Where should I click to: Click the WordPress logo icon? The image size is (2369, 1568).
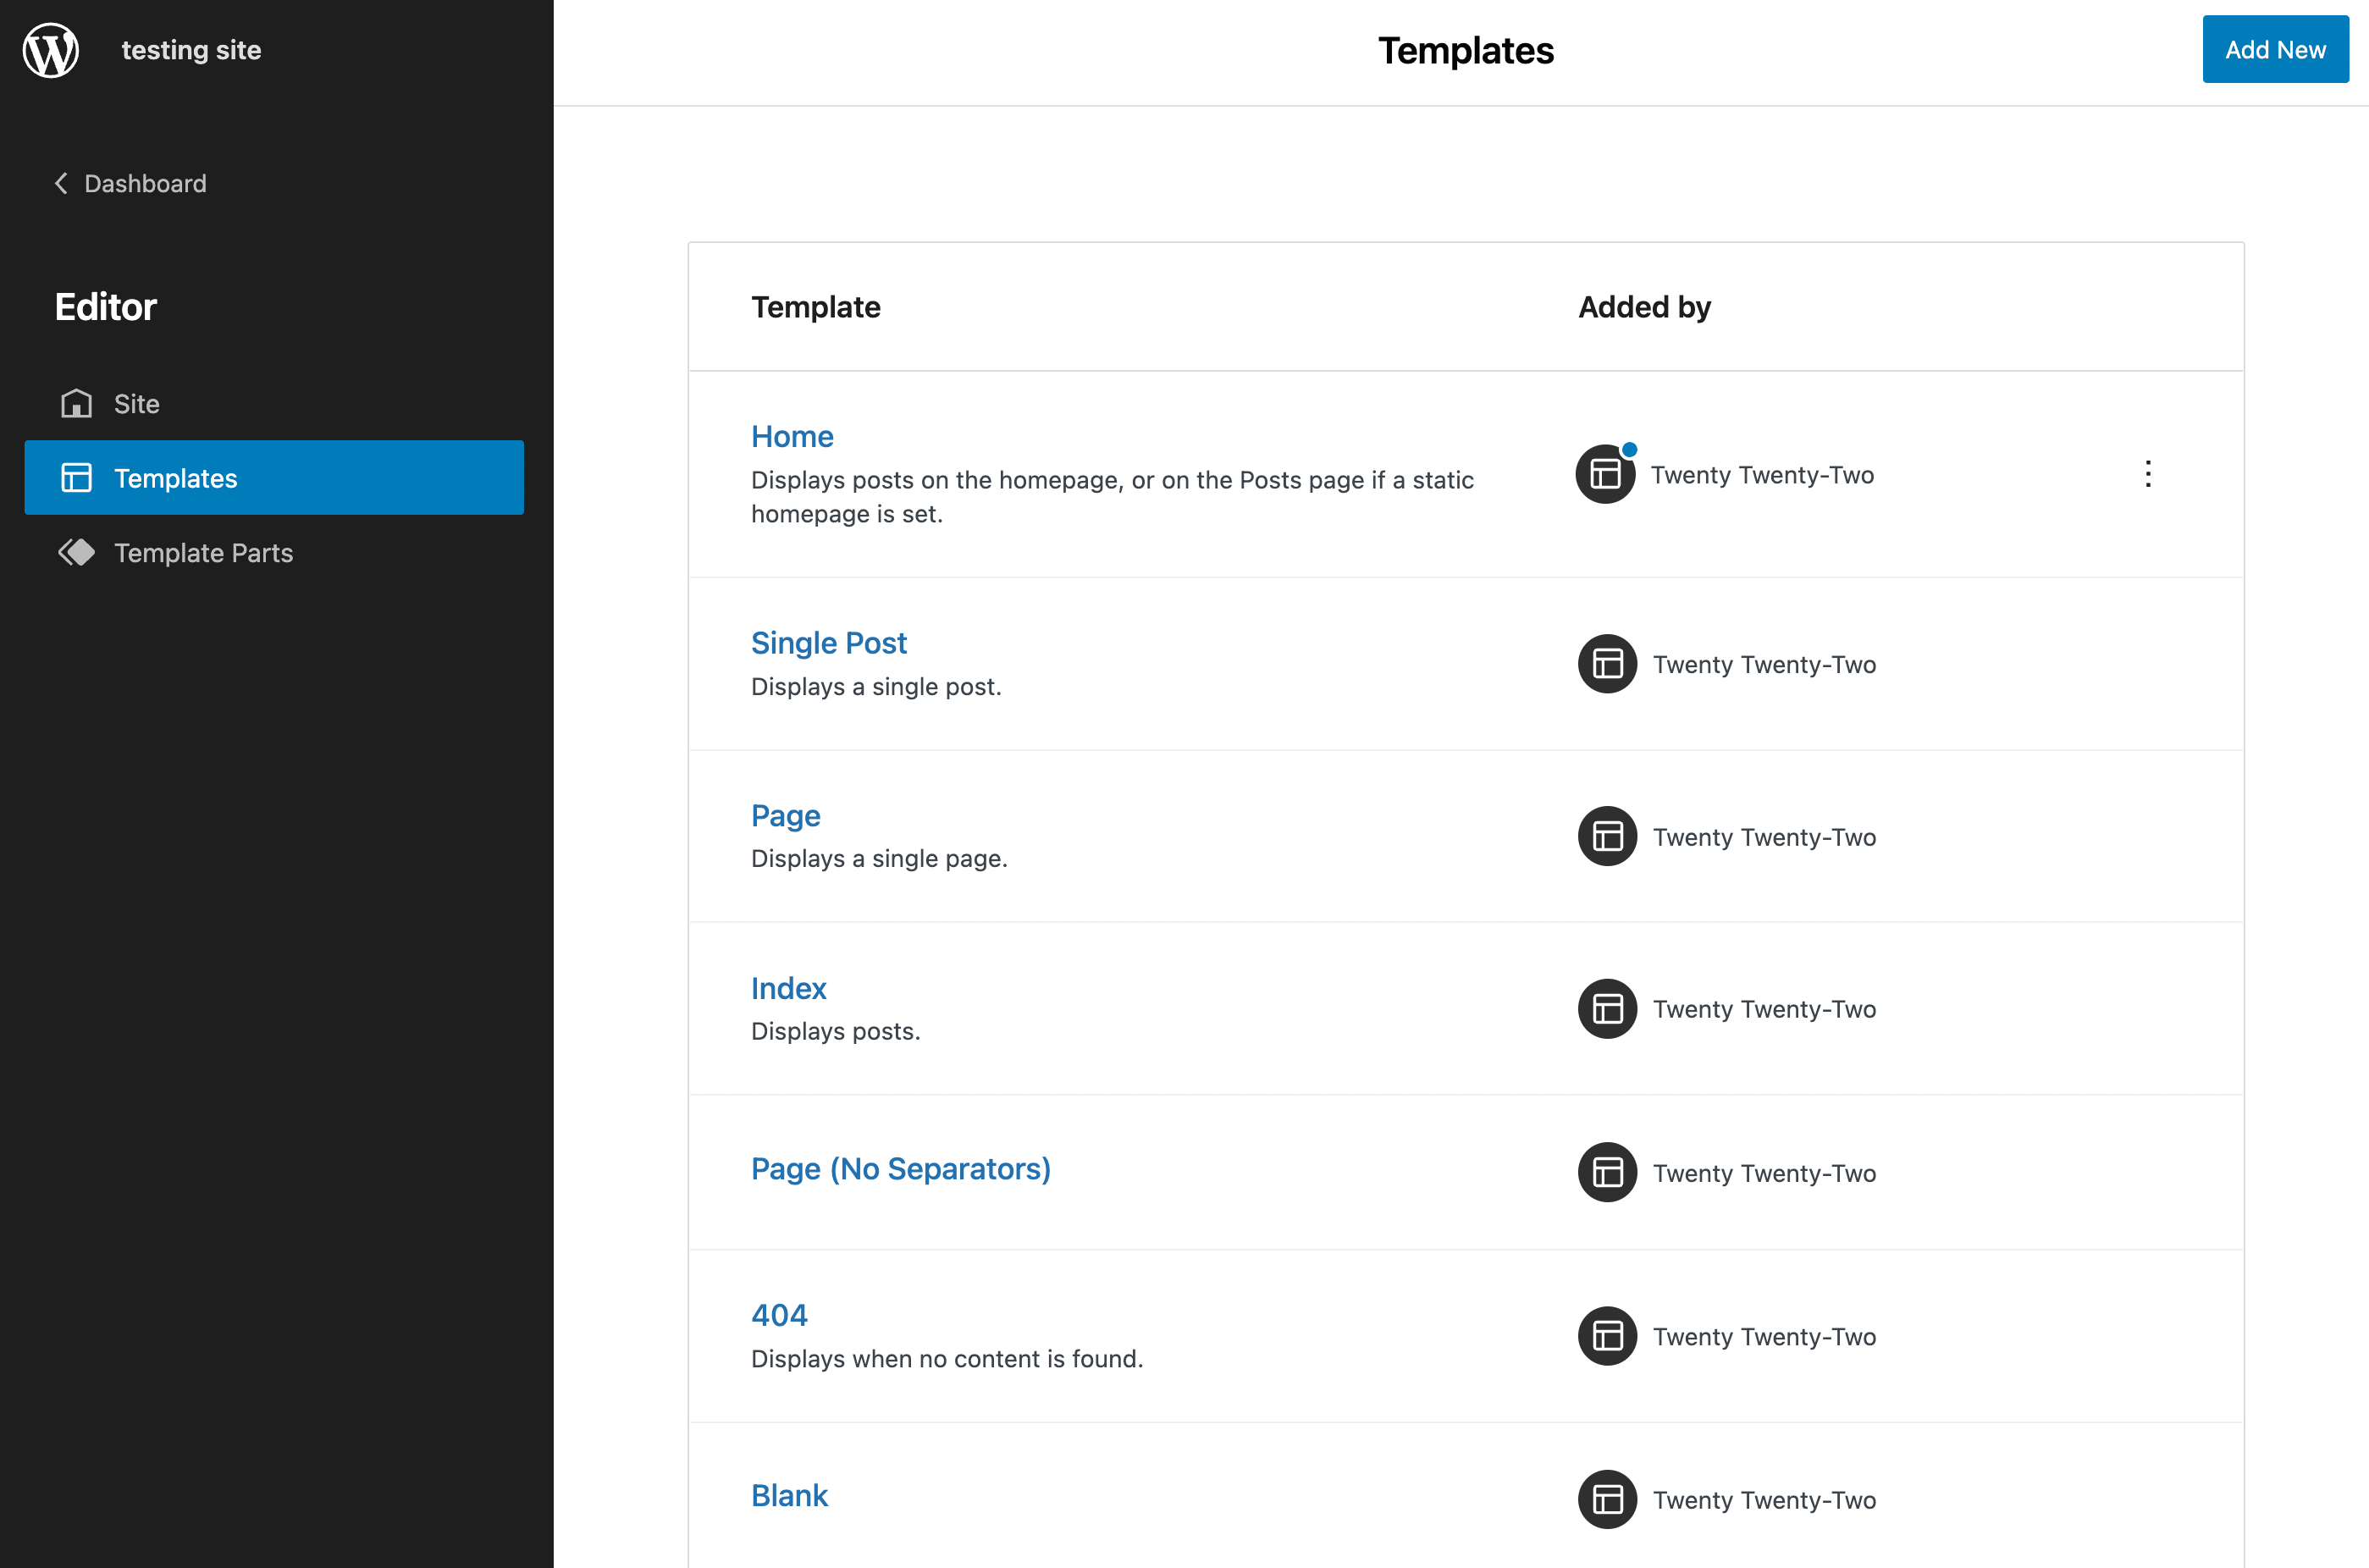51,50
